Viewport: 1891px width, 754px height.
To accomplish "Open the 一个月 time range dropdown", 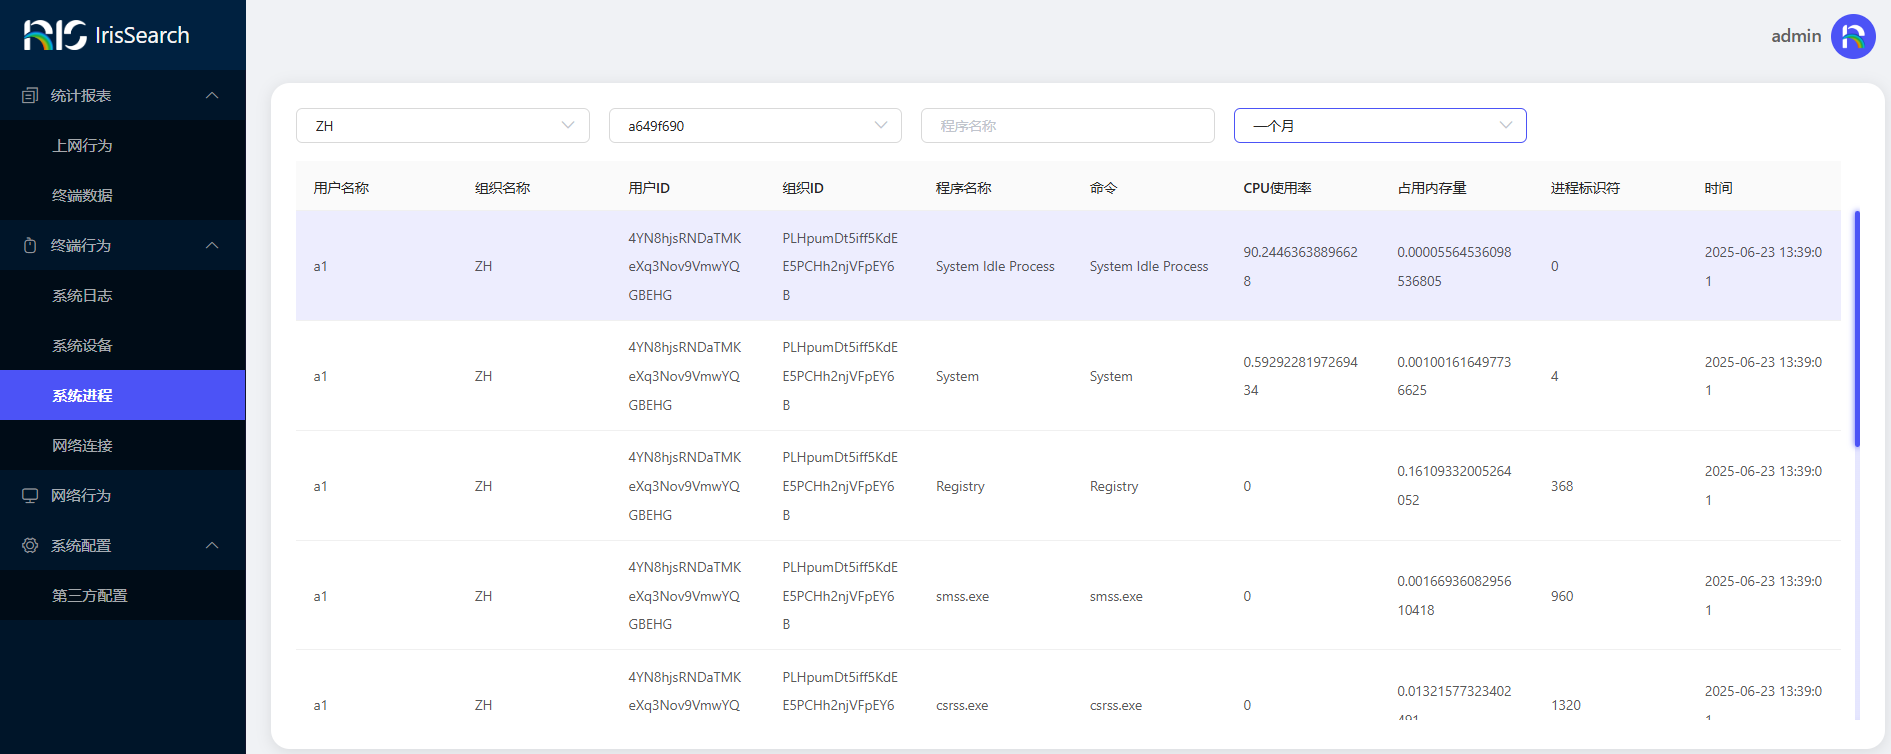I will point(1379,126).
